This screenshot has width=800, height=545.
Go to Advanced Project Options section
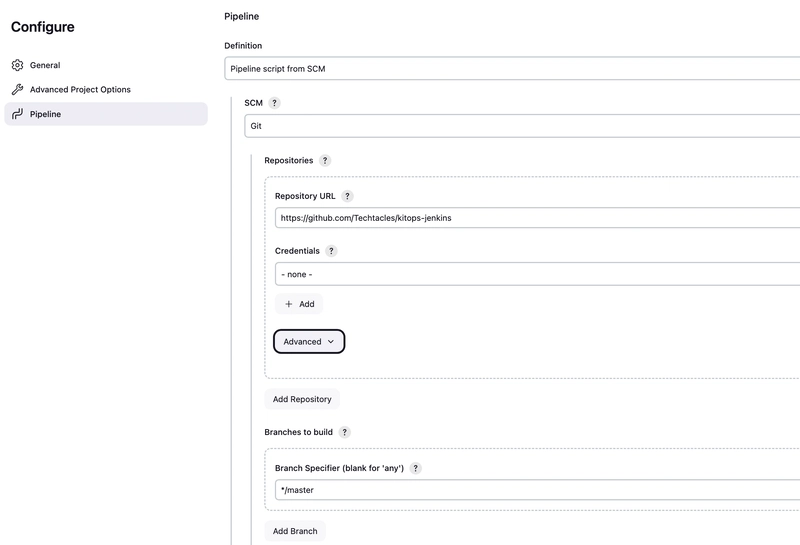[80, 90]
